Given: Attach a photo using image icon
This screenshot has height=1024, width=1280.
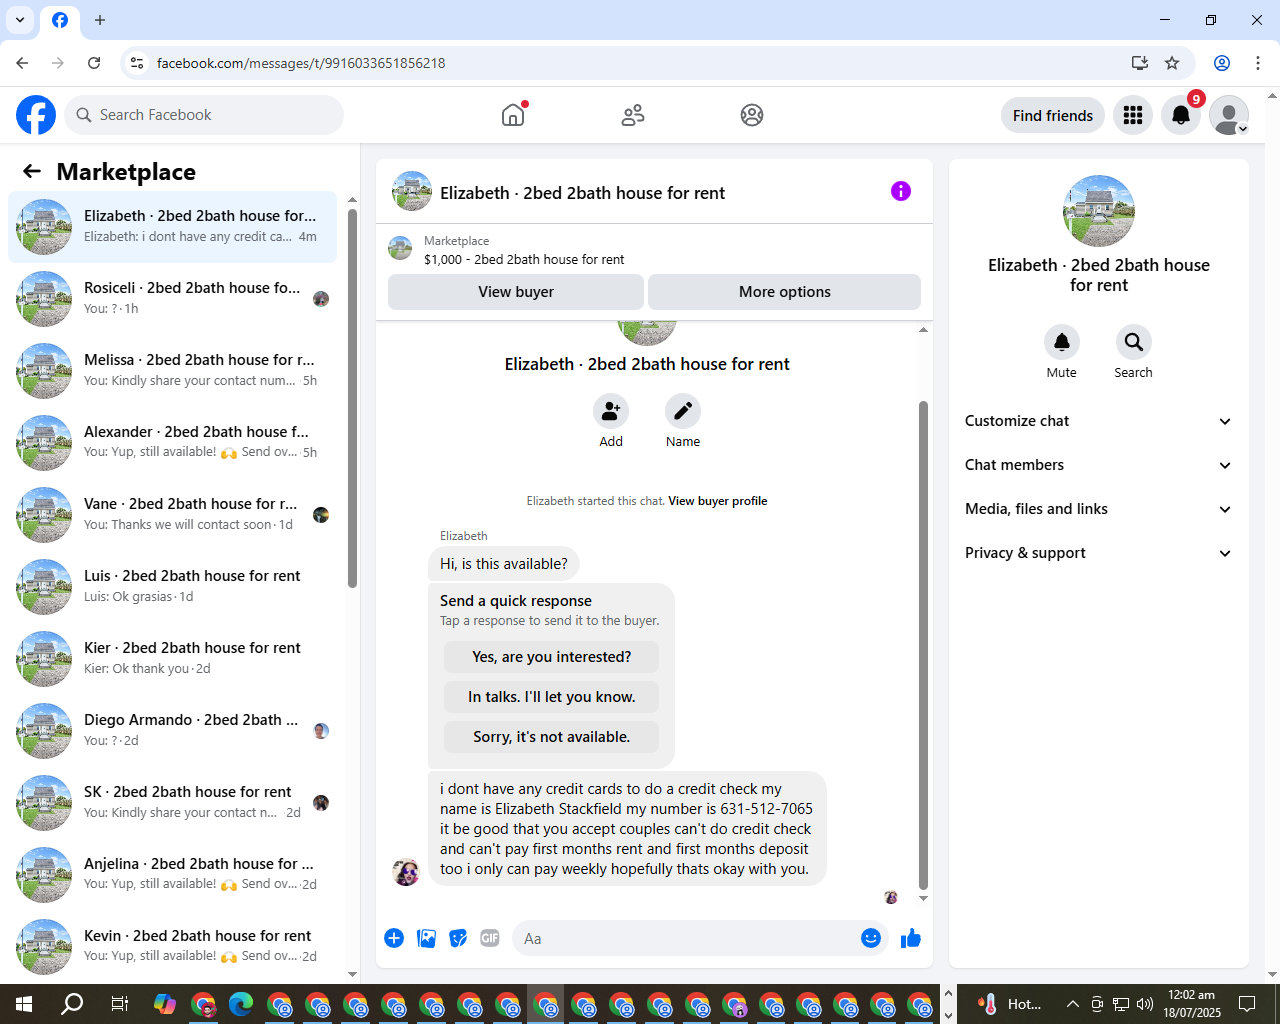Looking at the screenshot, I should (426, 938).
